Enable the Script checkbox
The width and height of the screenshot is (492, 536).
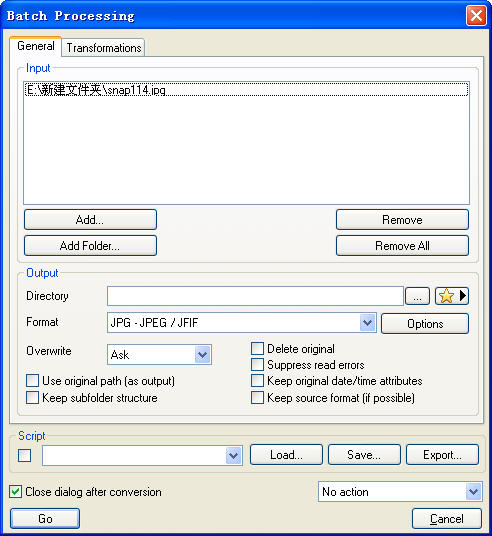click(x=25, y=455)
